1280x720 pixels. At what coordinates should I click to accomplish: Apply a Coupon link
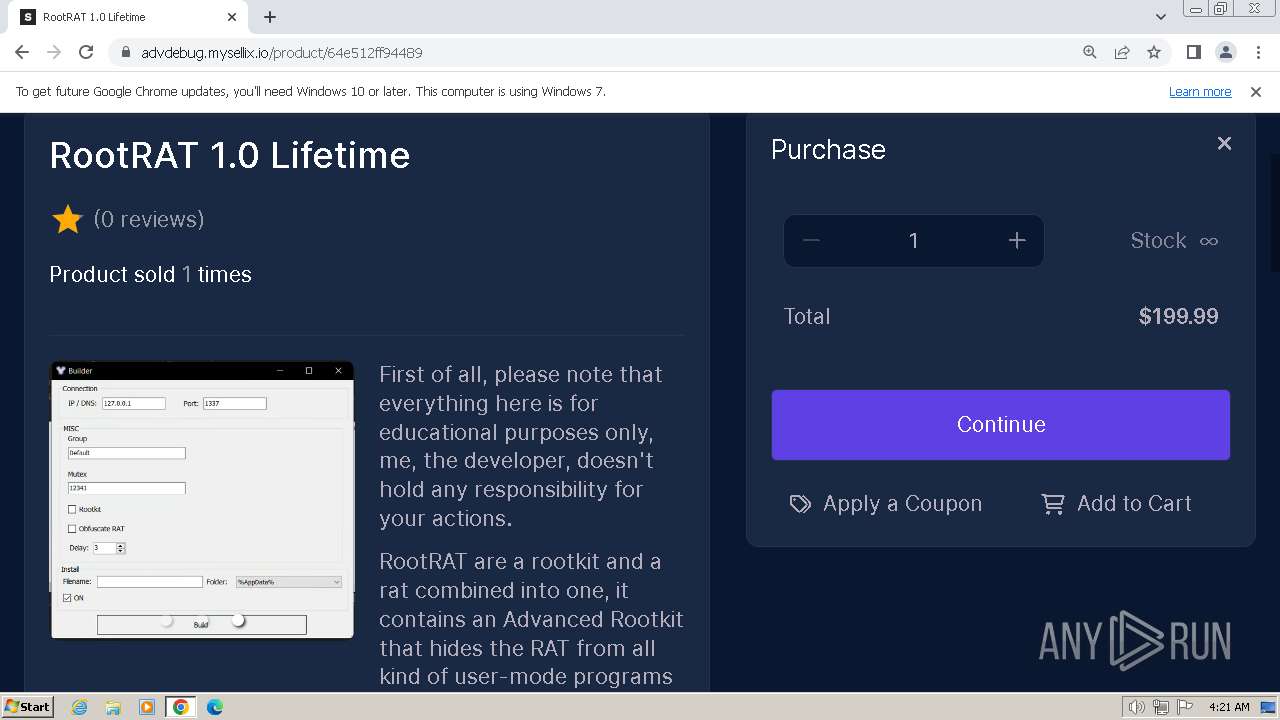coord(886,504)
